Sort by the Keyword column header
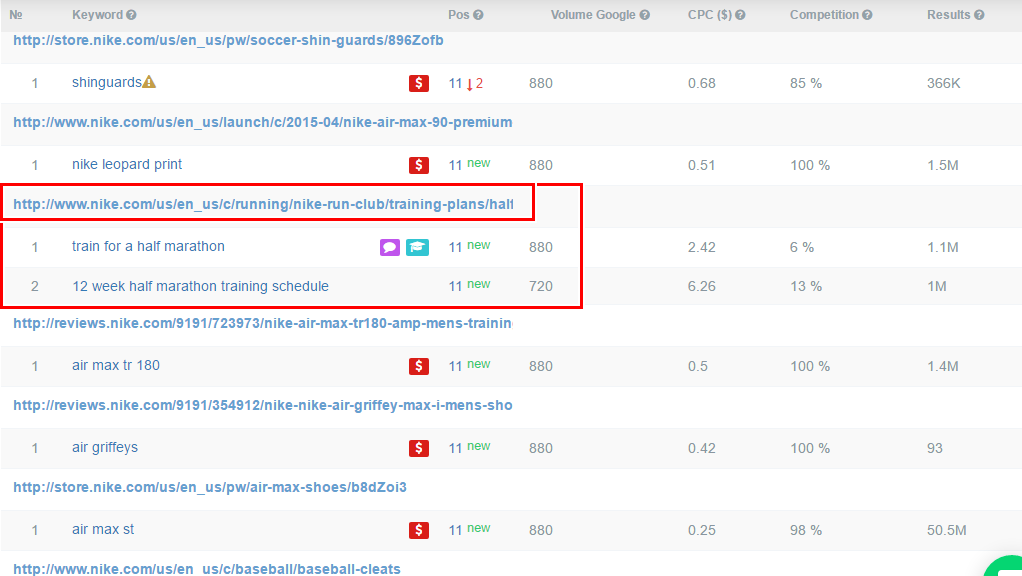This screenshot has height=576, width=1022. 97,15
